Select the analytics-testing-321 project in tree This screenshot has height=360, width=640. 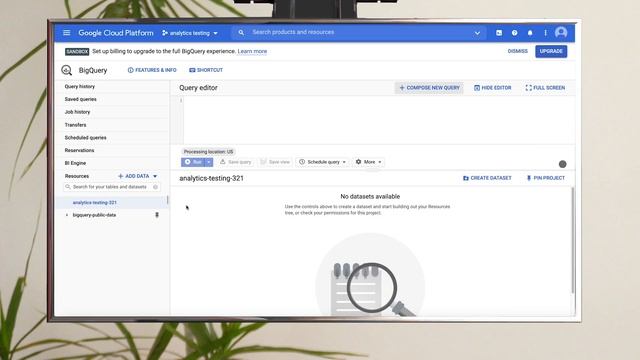[x=95, y=202]
